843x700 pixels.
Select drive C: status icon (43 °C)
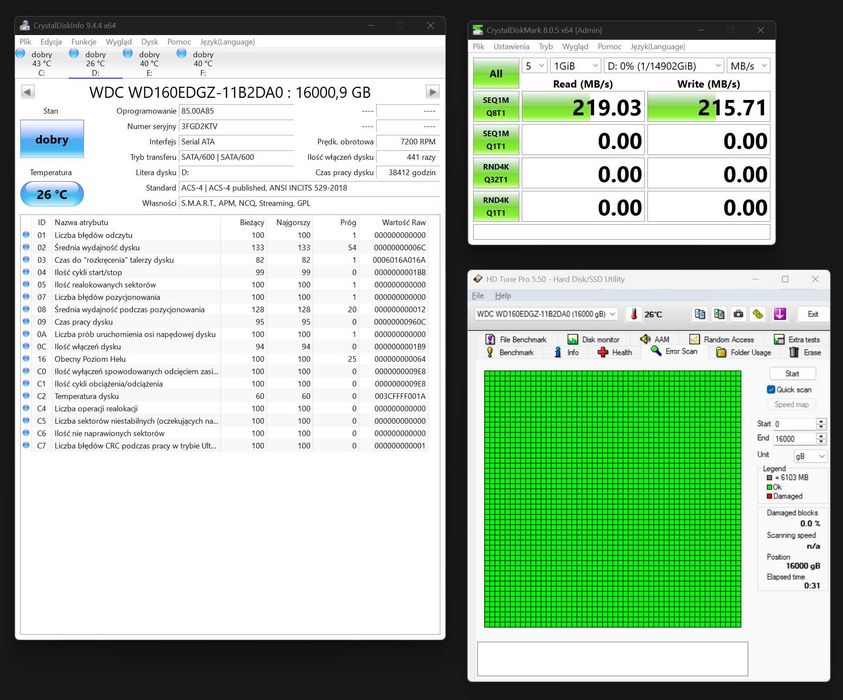tap(20, 53)
